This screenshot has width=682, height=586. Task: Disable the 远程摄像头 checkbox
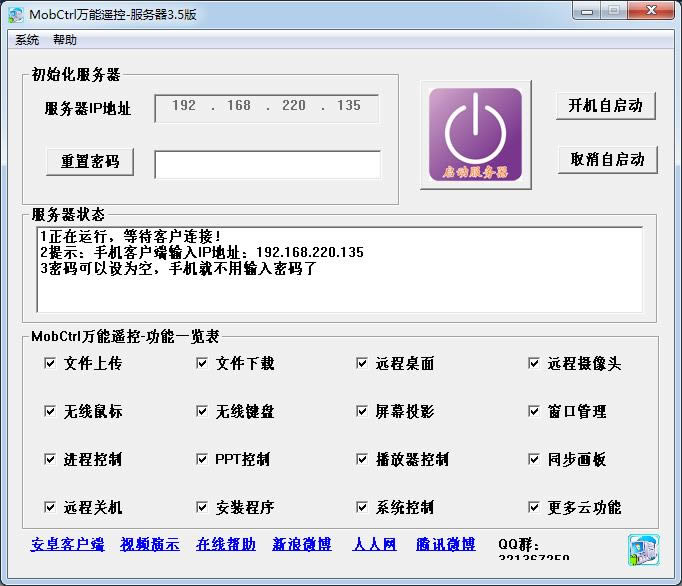[x=534, y=363]
